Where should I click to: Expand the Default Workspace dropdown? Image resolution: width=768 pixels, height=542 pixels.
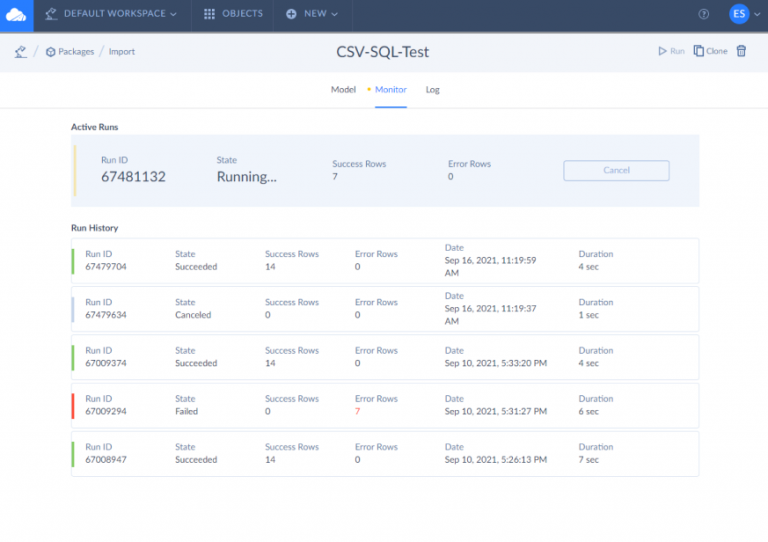[111, 14]
